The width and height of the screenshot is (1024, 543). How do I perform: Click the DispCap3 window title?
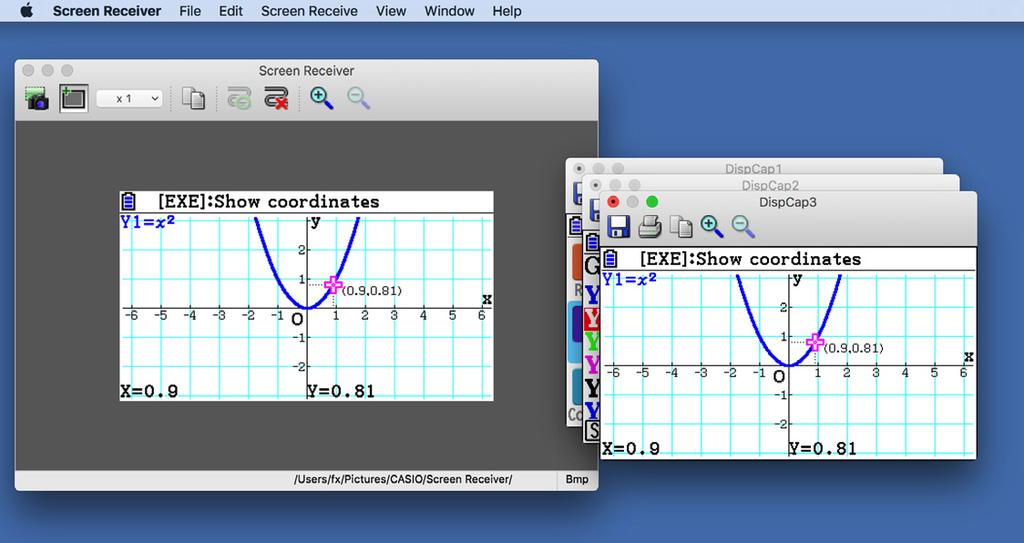[x=788, y=202]
